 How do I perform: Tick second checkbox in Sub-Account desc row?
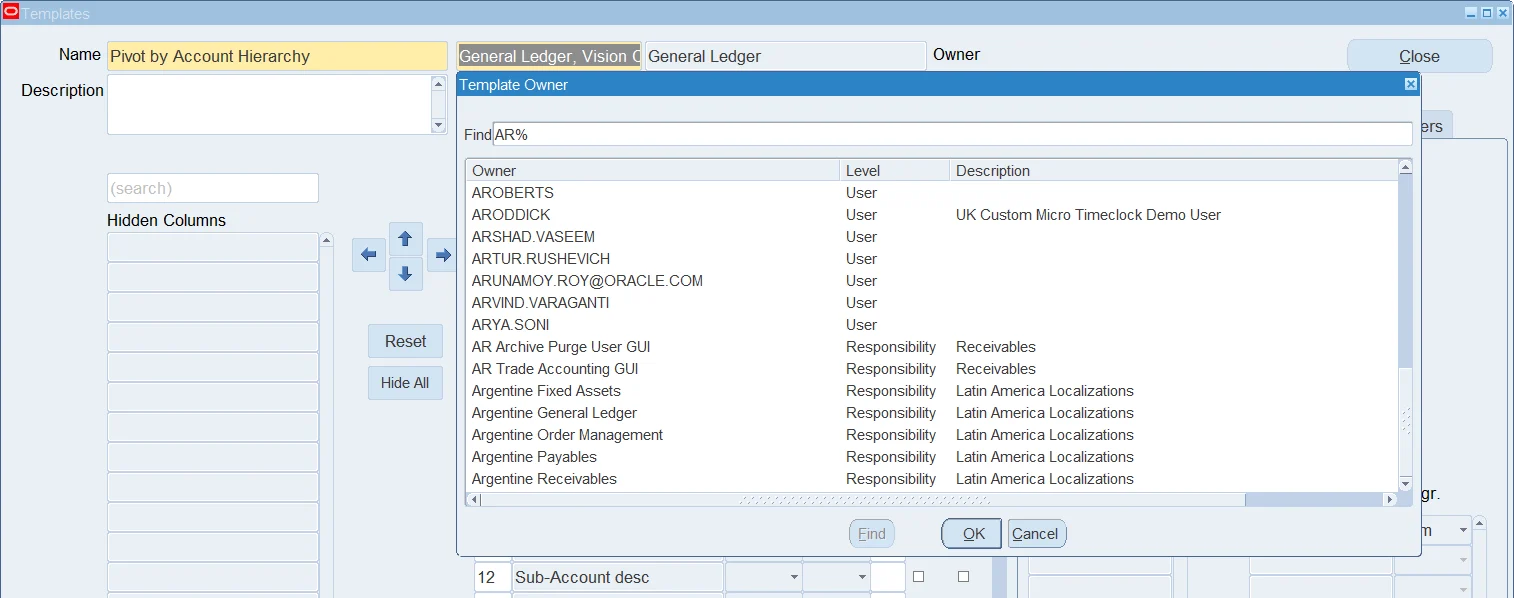pos(964,577)
